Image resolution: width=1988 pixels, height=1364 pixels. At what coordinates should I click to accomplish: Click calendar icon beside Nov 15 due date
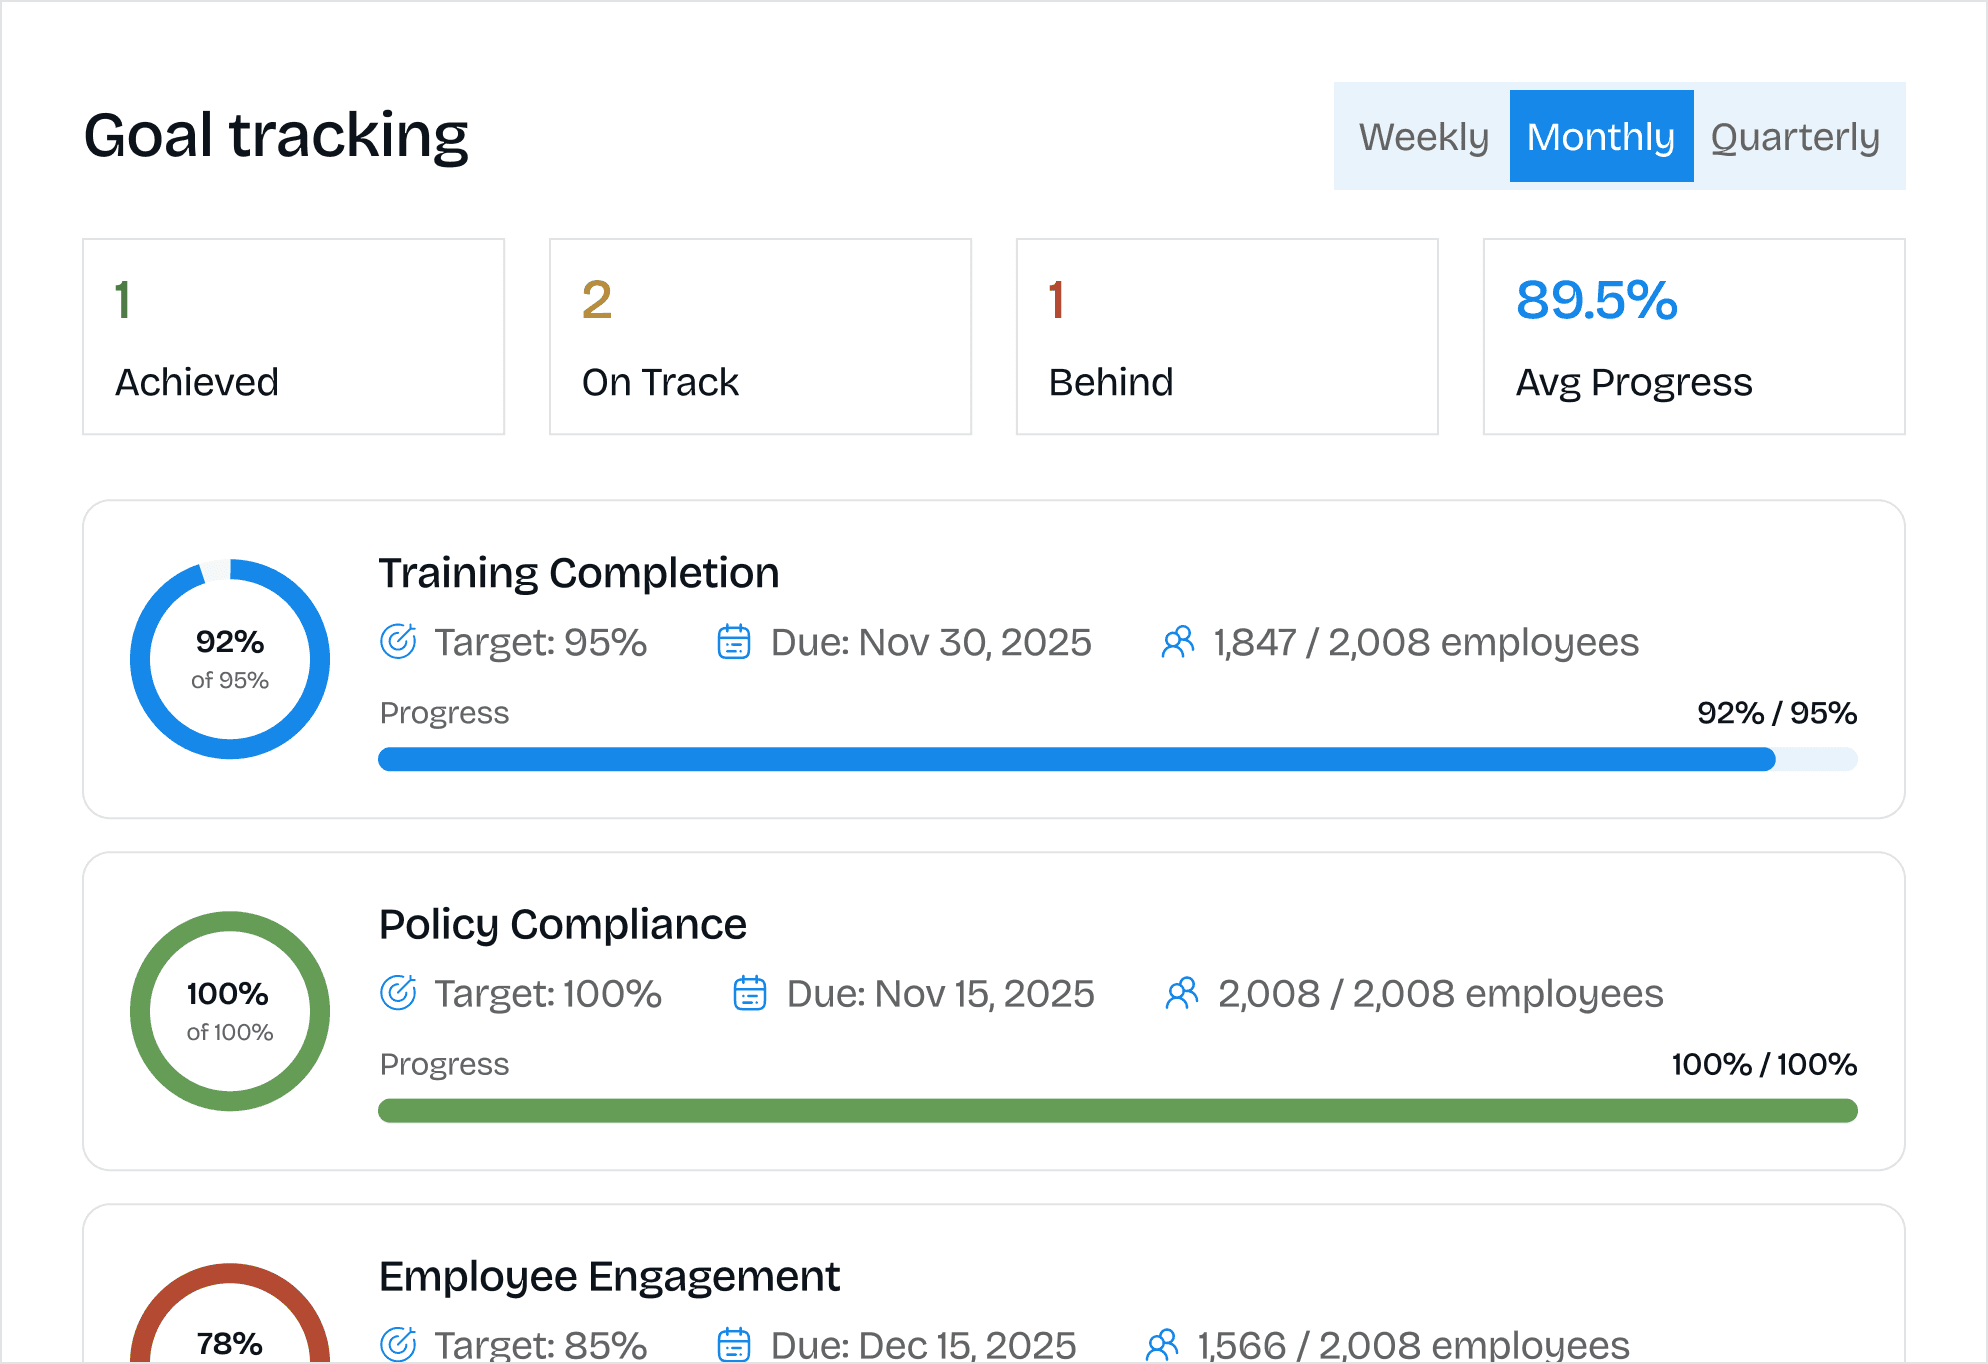click(750, 993)
